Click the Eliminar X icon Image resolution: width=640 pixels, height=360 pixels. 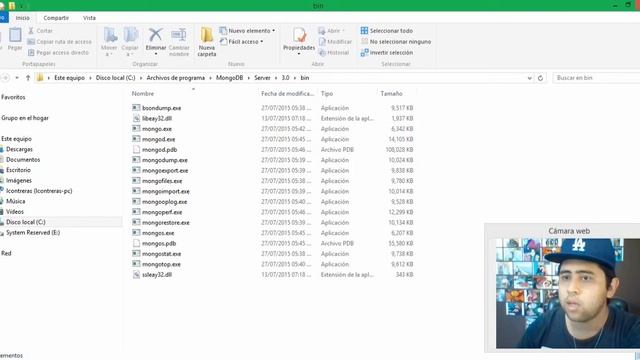click(x=156, y=35)
